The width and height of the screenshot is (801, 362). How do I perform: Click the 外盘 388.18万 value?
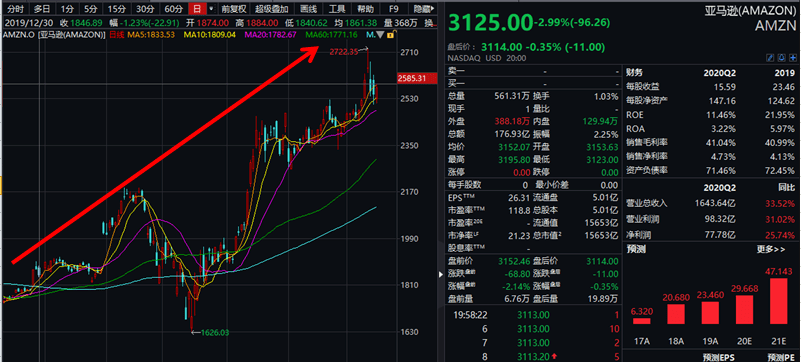point(513,122)
